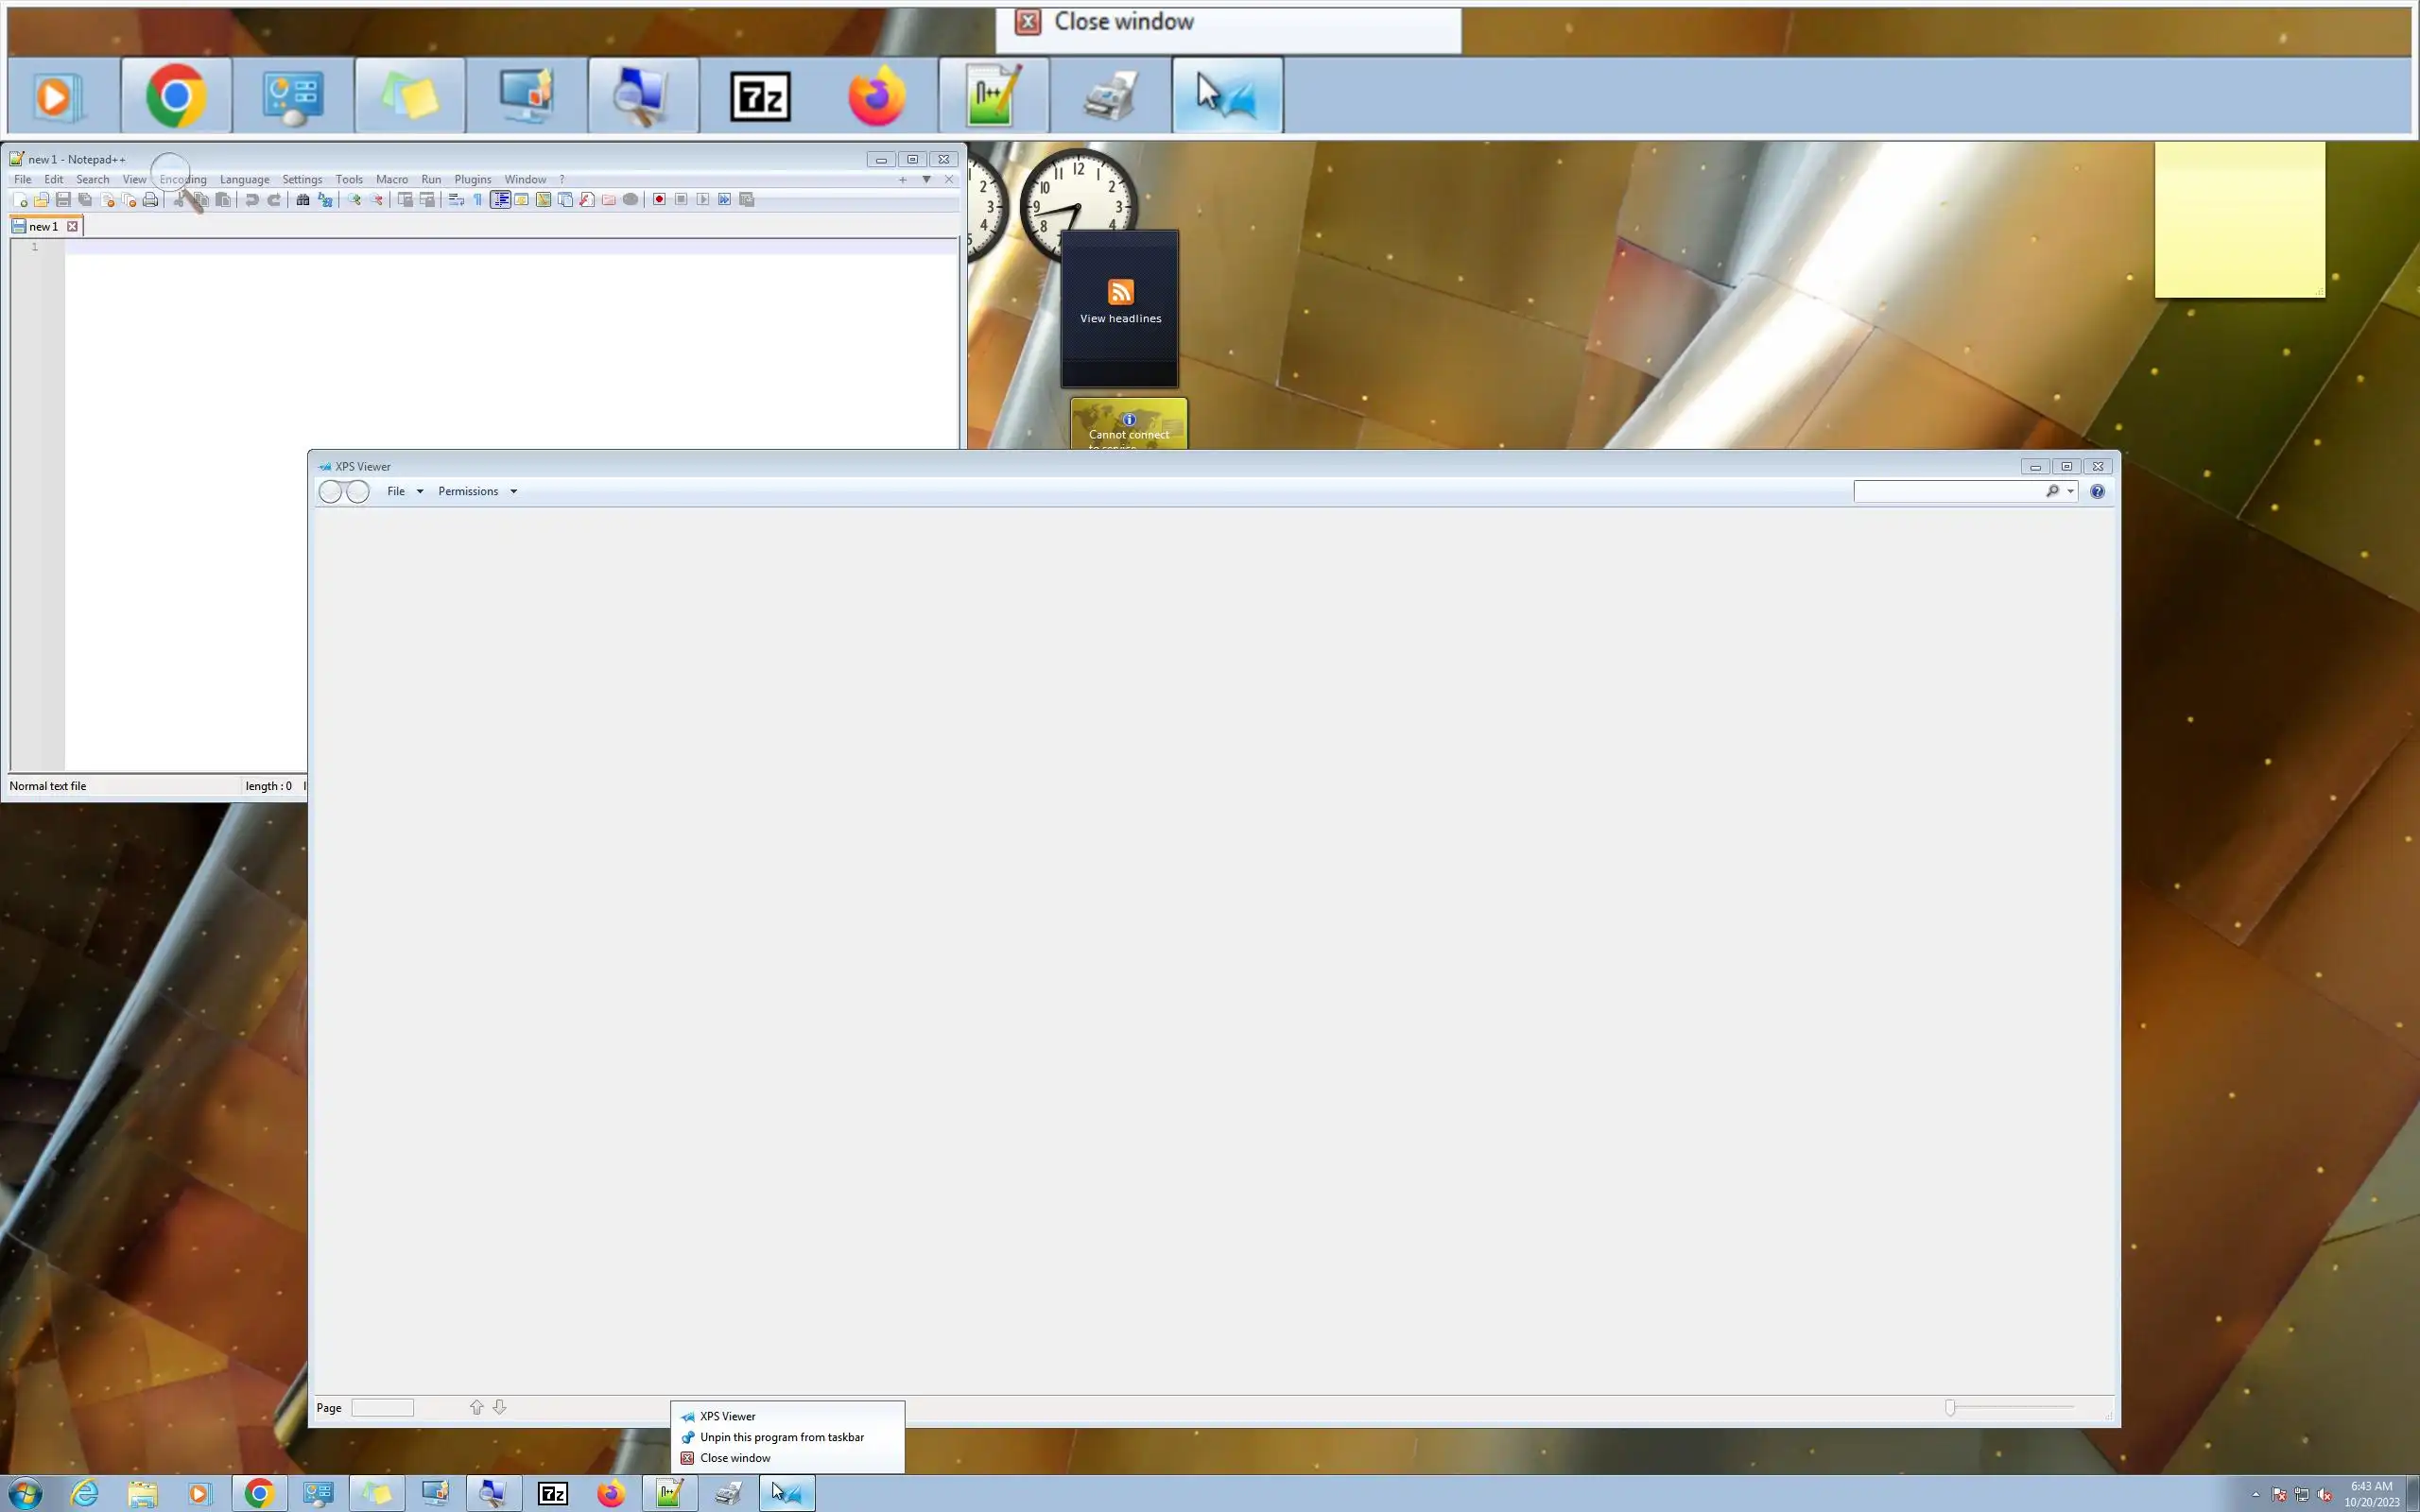Toggle Show All Characters pilcrow icon
Screen dimensions: 2420x1512
(x=478, y=200)
